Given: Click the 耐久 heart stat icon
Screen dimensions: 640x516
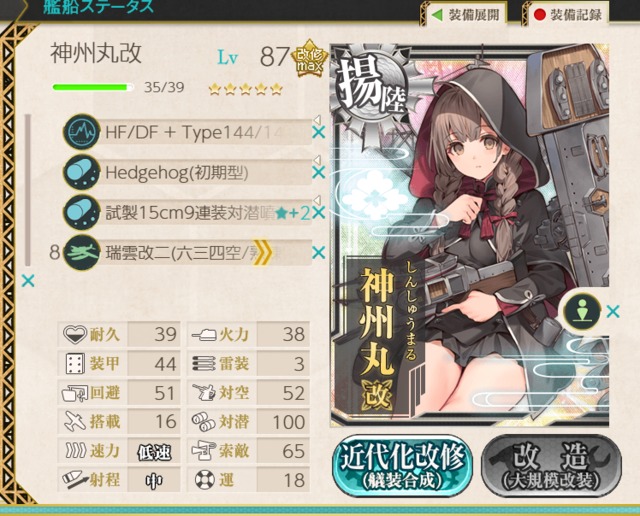Looking at the screenshot, I should pos(75,334).
